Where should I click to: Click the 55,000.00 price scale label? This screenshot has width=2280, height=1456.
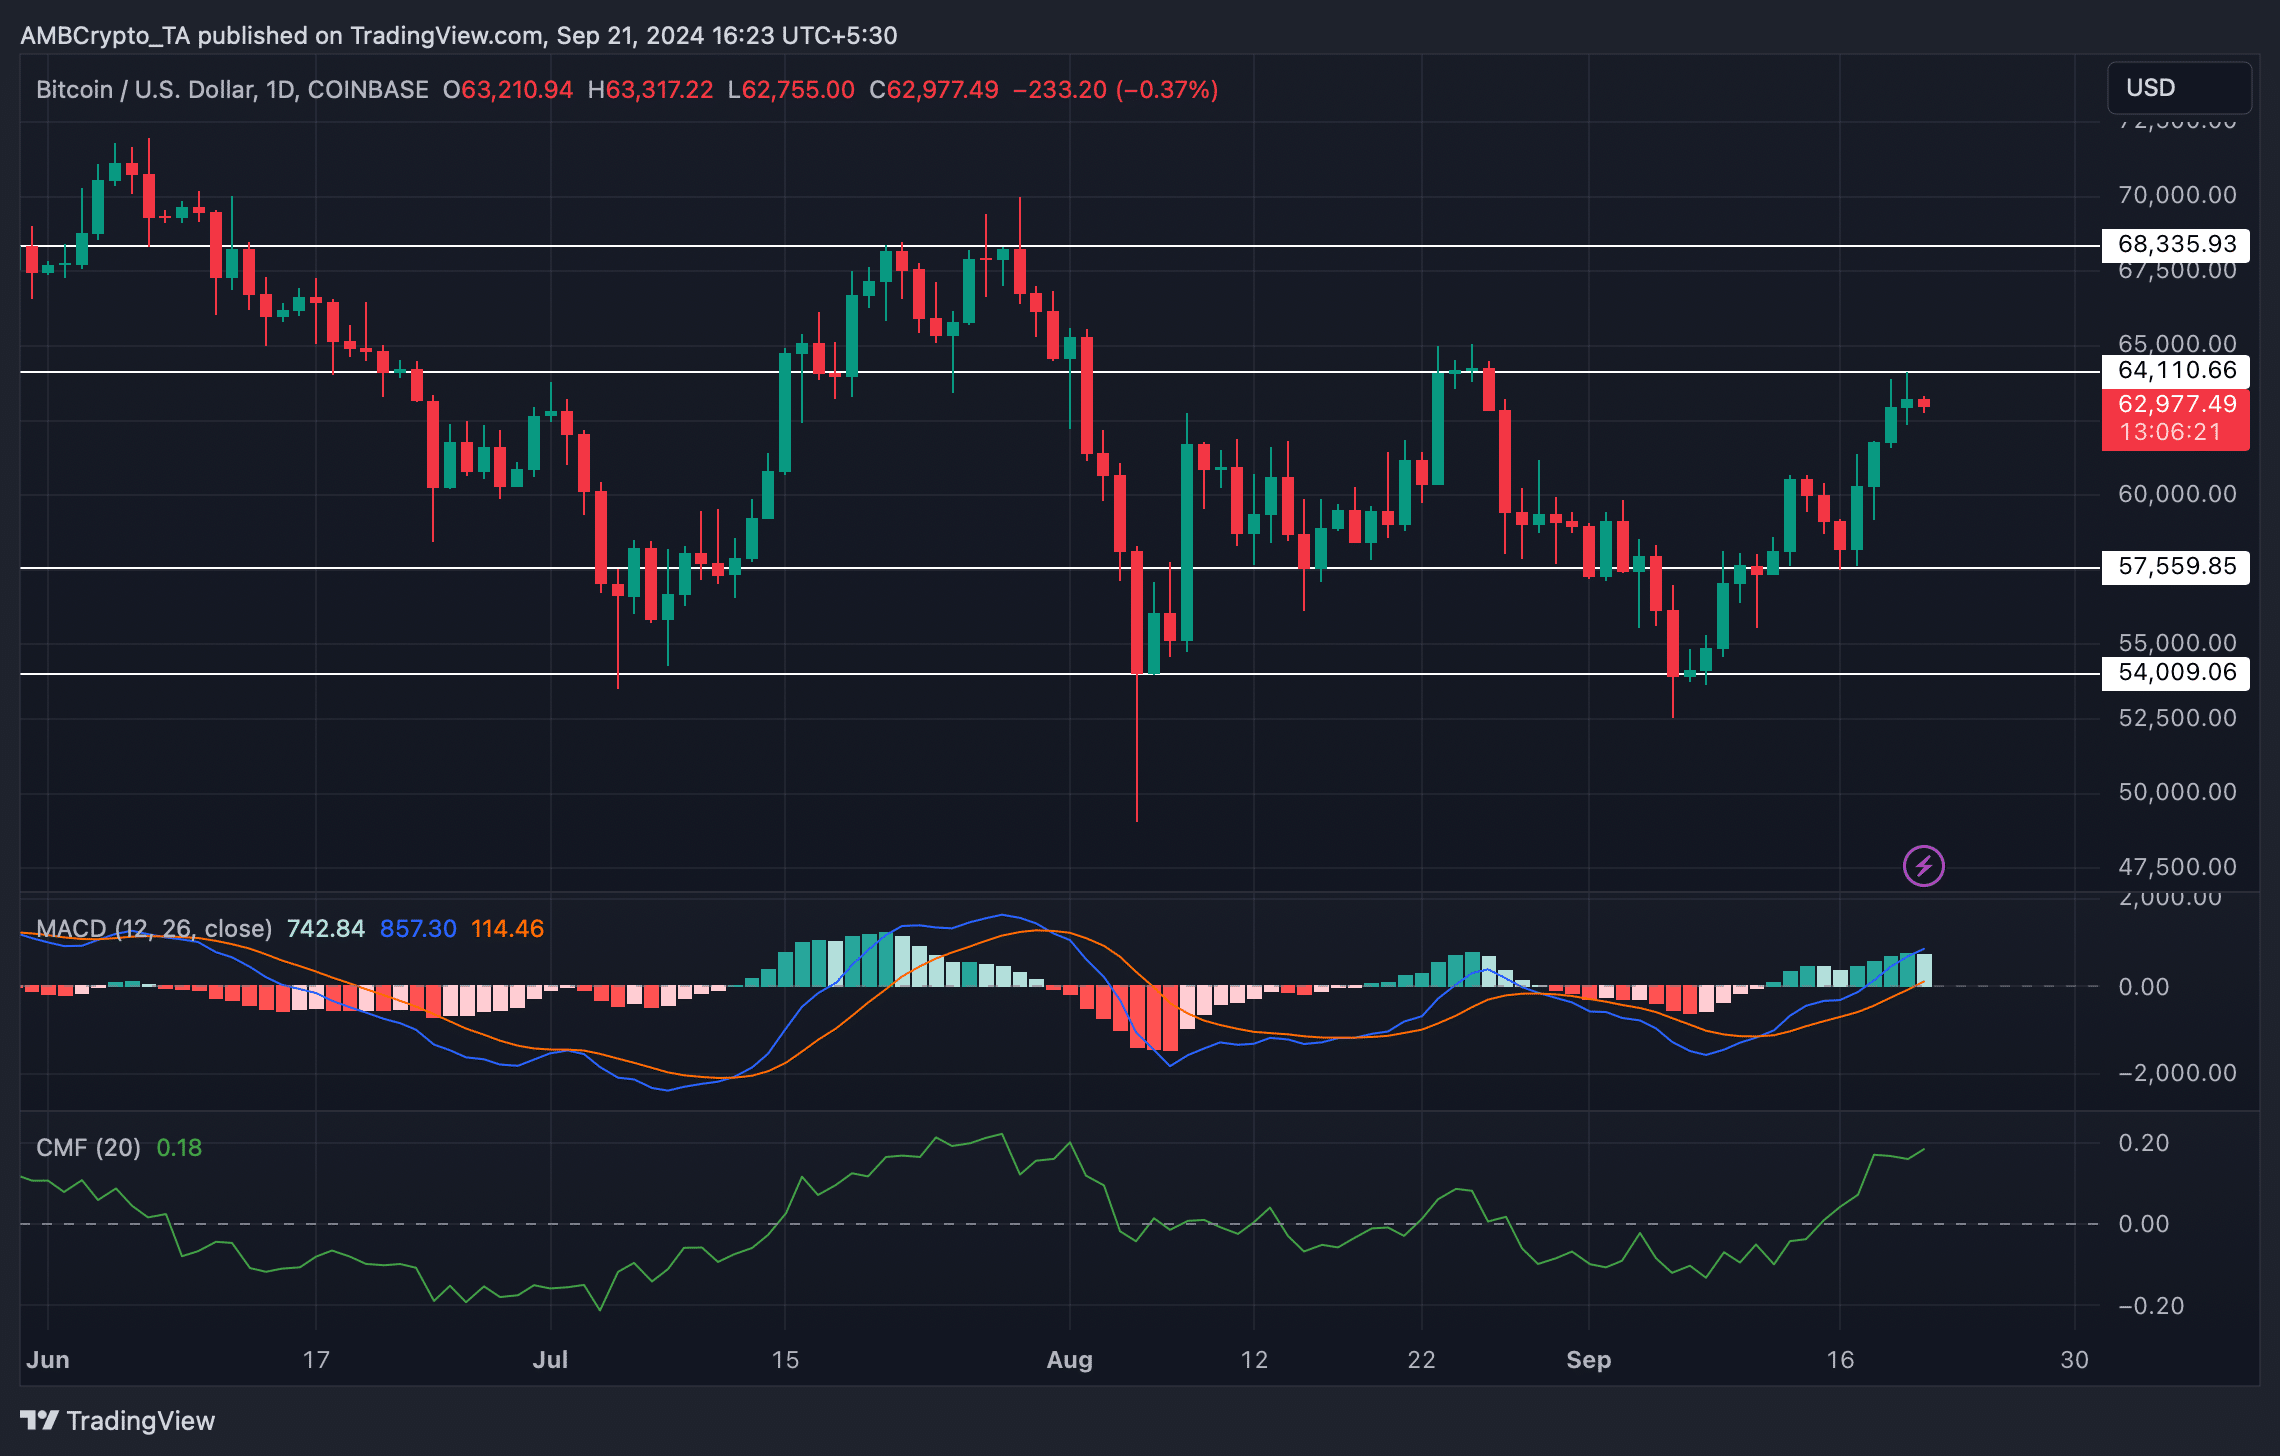tap(2177, 643)
